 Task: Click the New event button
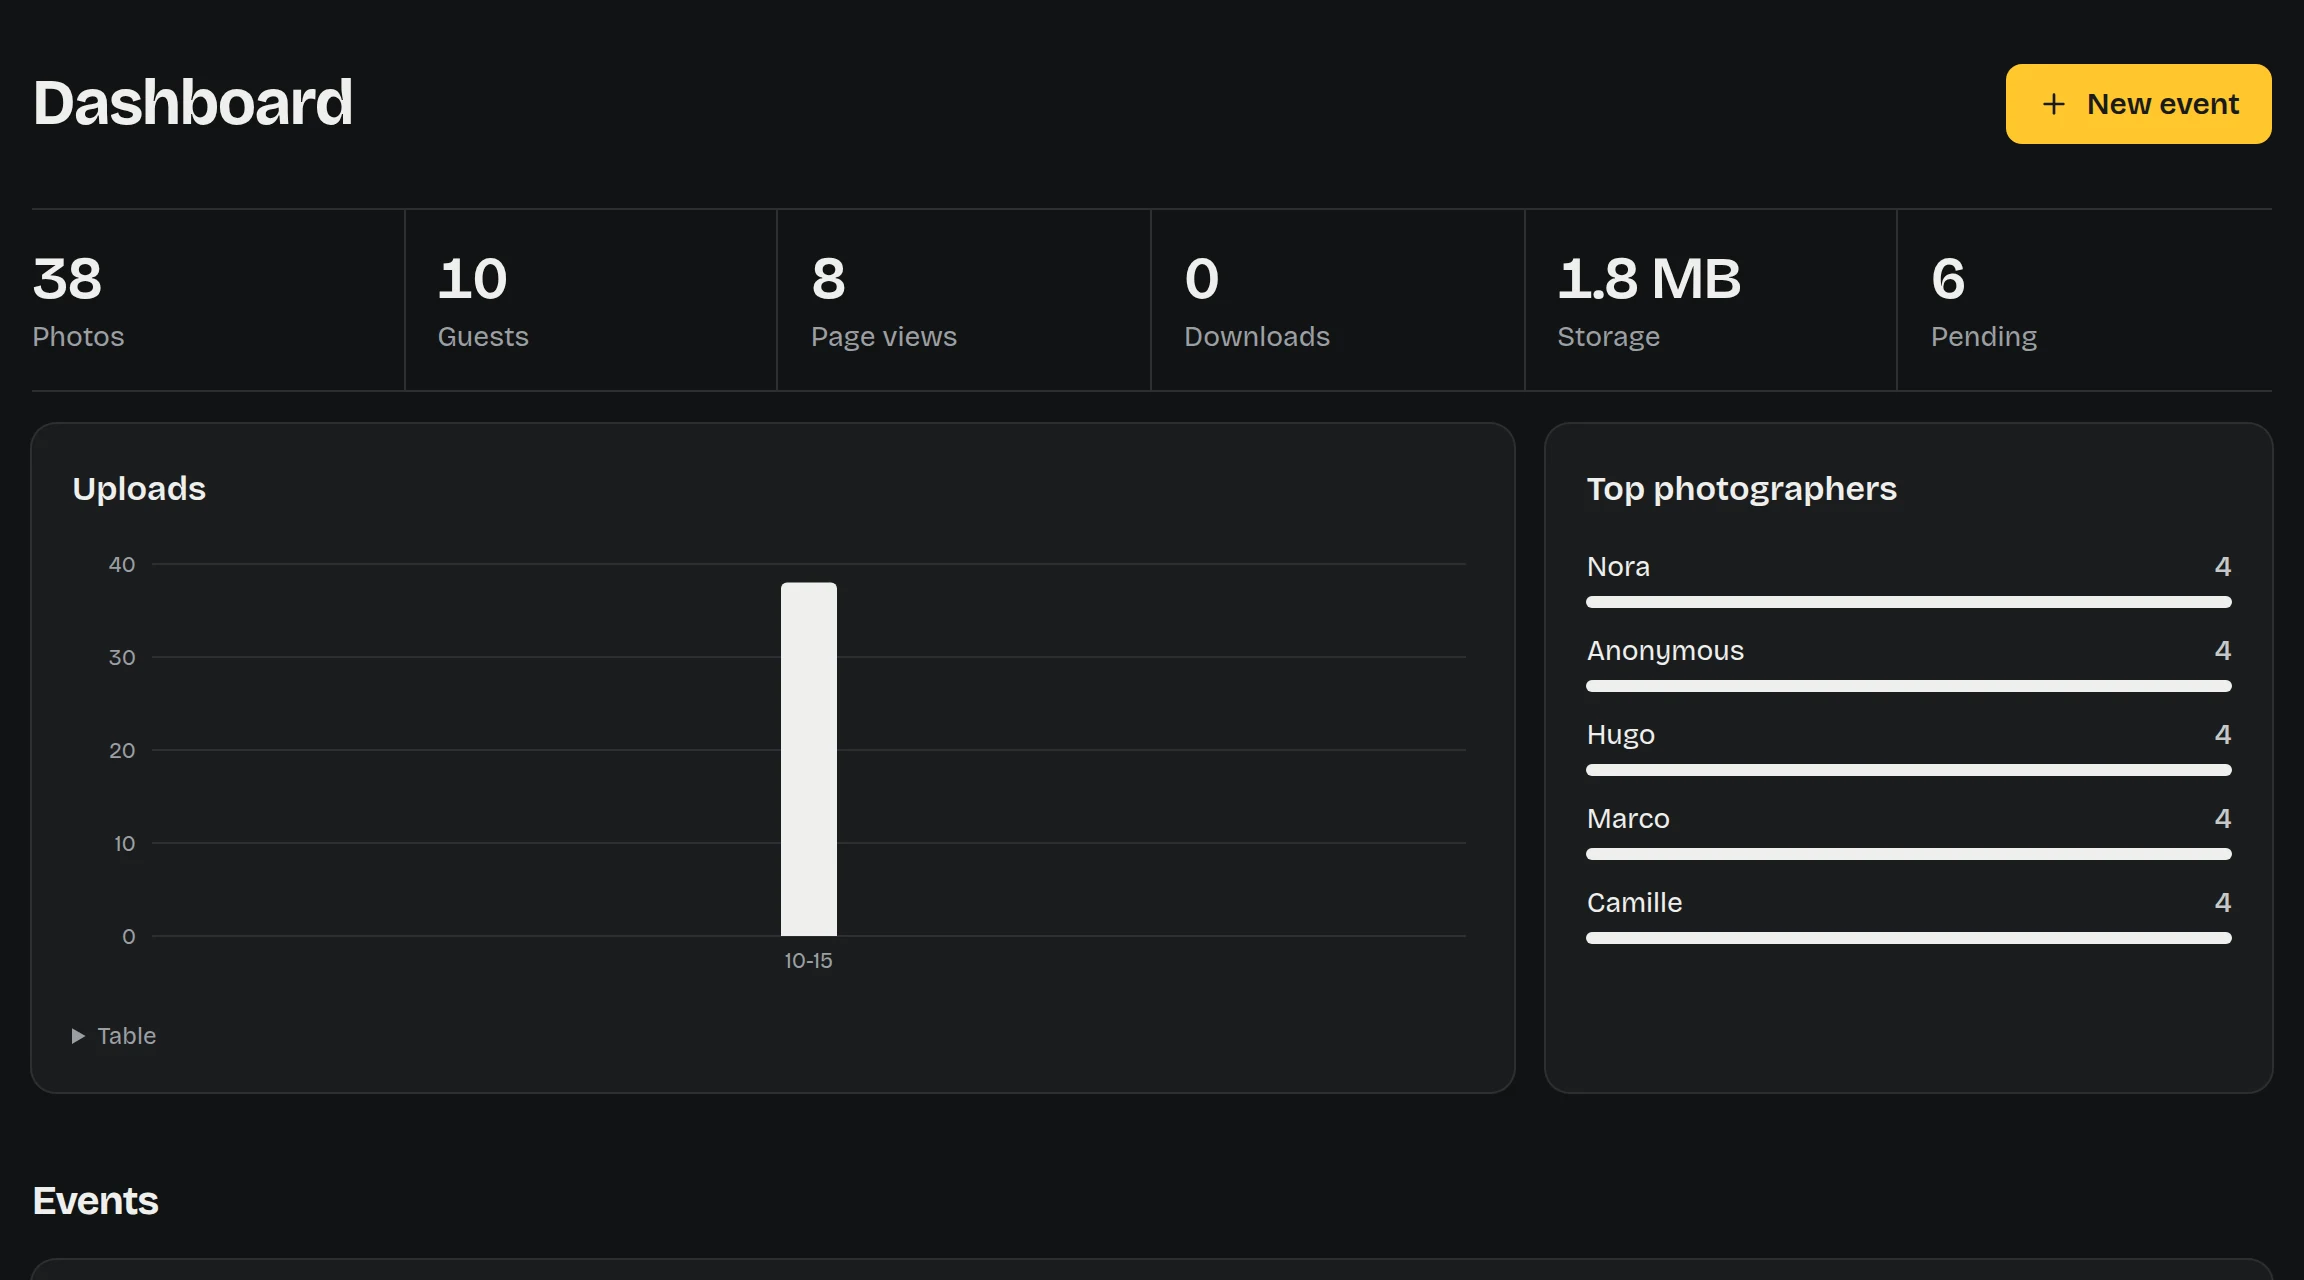[x=2138, y=104]
